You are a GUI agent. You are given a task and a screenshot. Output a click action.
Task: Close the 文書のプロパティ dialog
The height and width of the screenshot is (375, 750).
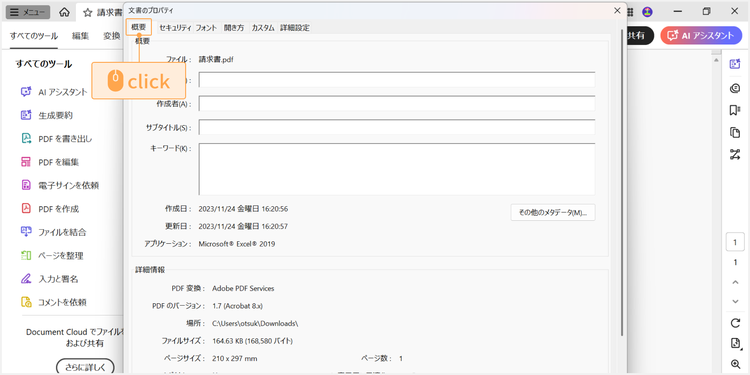pos(618,11)
